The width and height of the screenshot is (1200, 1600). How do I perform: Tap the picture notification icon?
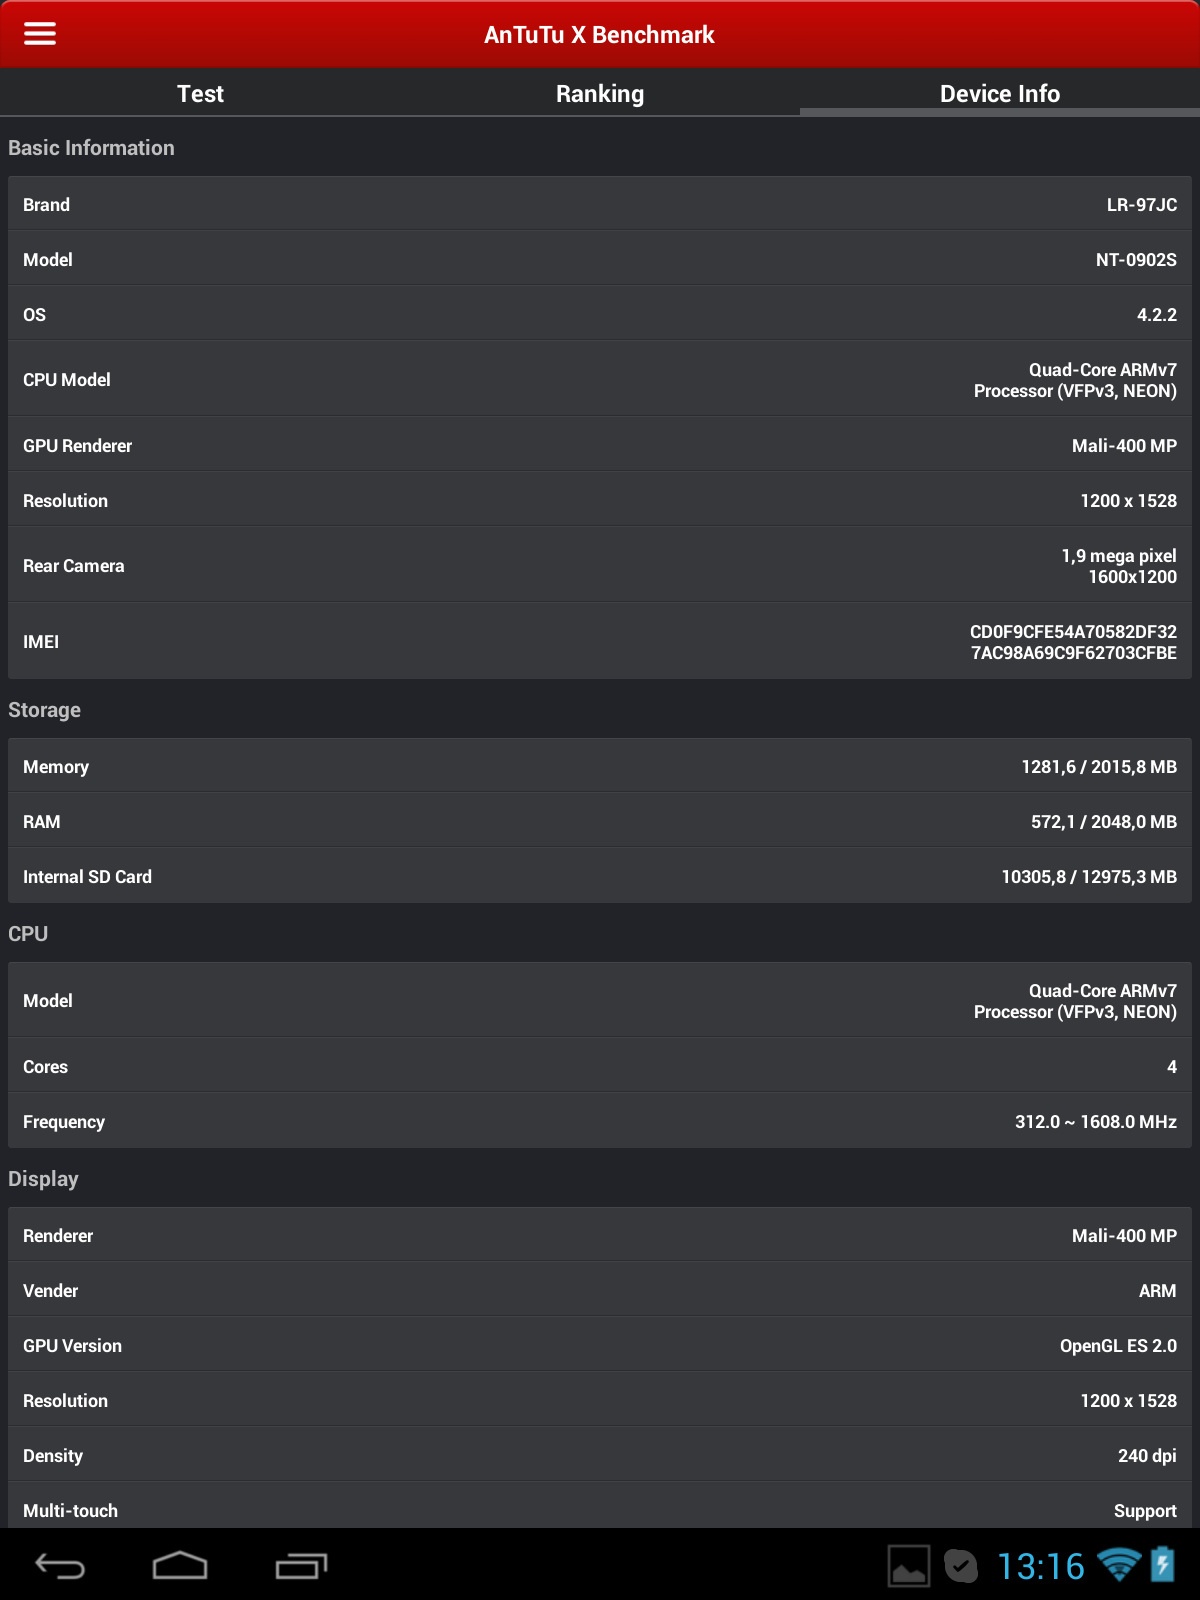tap(908, 1566)
